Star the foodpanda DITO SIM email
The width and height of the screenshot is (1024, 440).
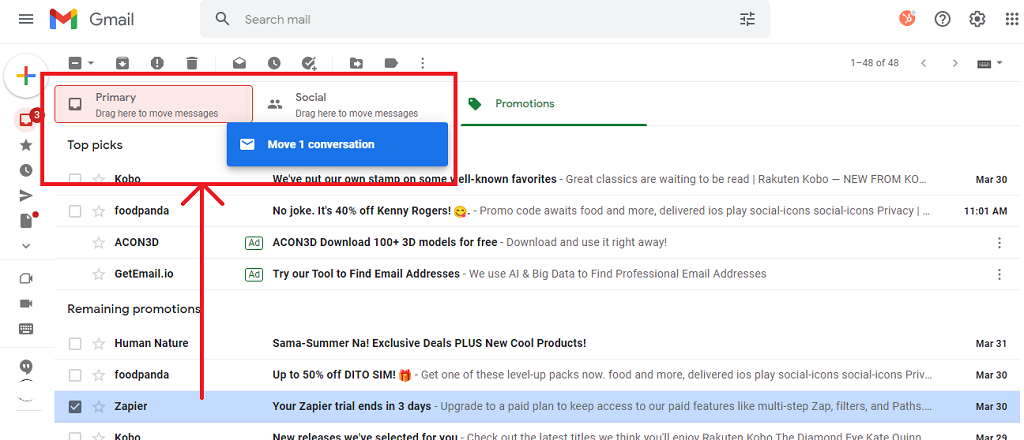pyautogui.click(x=99, y=375)
